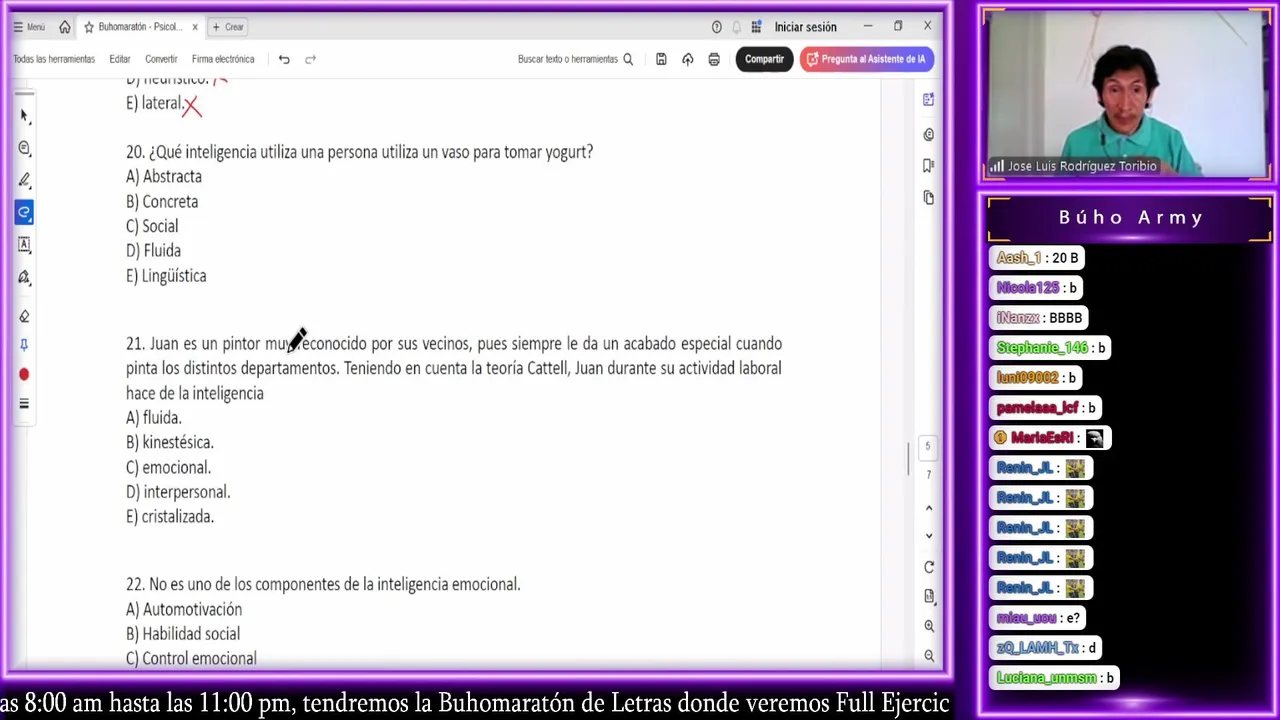Open the bookmarks panel icon
This screenshot has height=720, width=1280.
tap(928, 166)
